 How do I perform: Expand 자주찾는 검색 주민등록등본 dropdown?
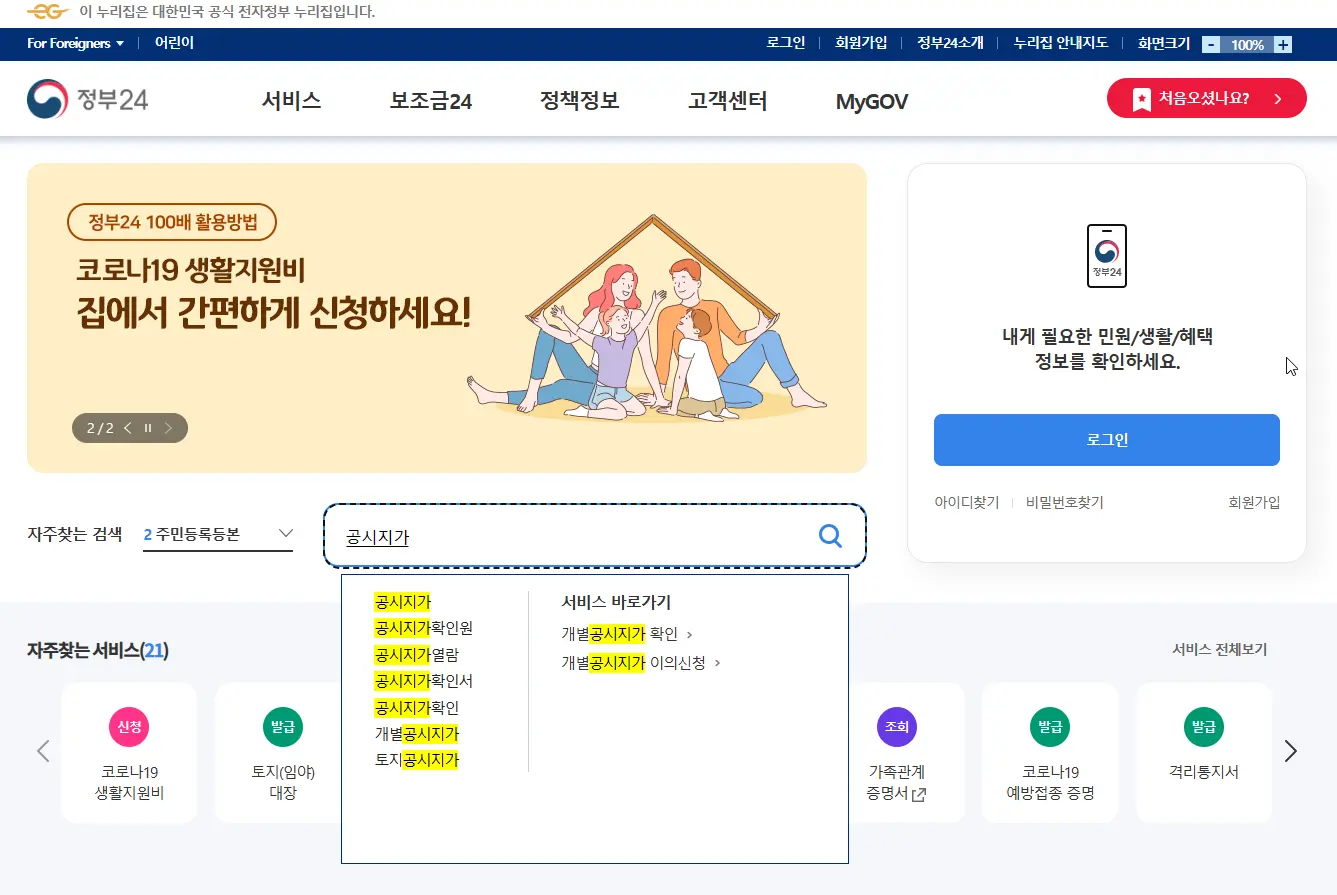point(218,534)
